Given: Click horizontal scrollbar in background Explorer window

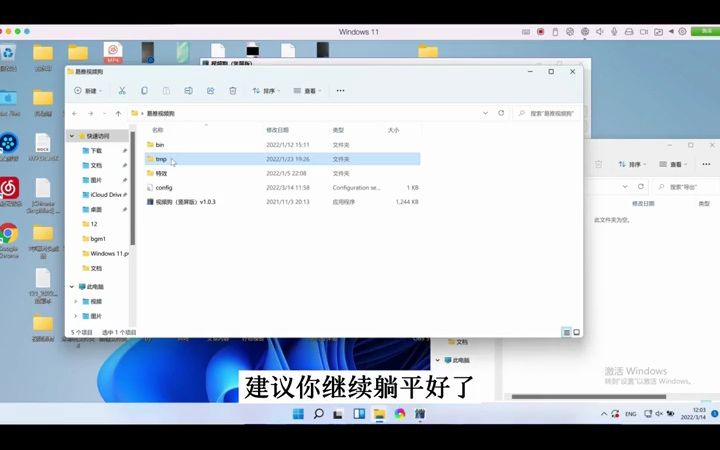Looking at the screenshot, I should [x=589, y=397].
